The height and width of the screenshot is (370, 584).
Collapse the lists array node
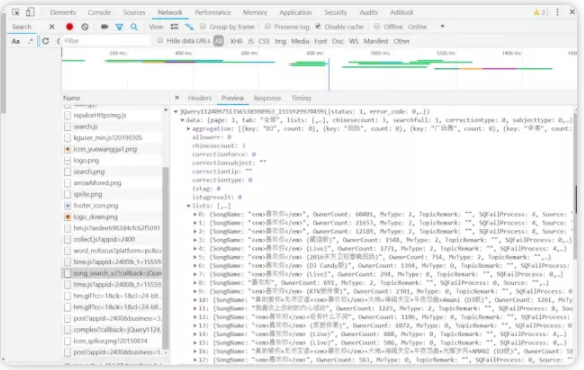coord(188,206)
